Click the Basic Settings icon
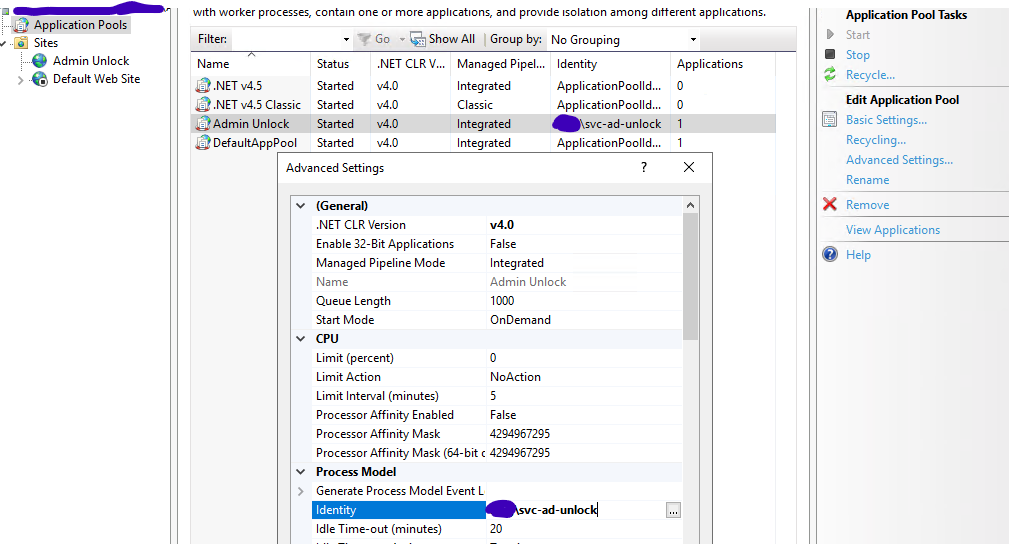The width and height of the screenshot is (1009, 544). click(x=829, y=120)
